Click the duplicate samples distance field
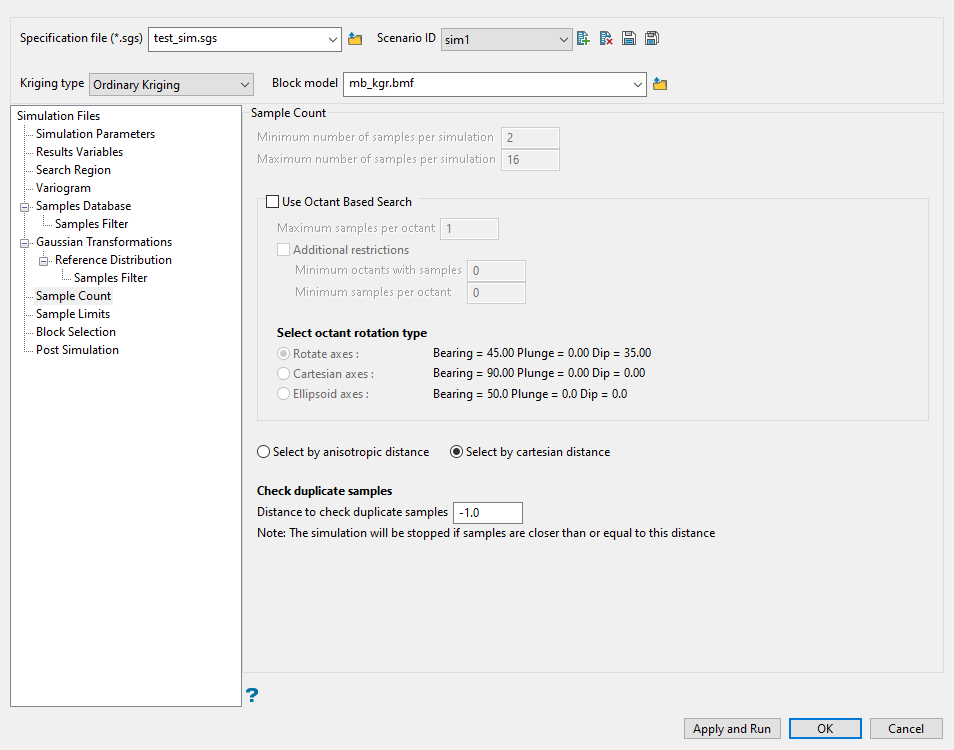 pyautogui.click(x=487, y=513)
